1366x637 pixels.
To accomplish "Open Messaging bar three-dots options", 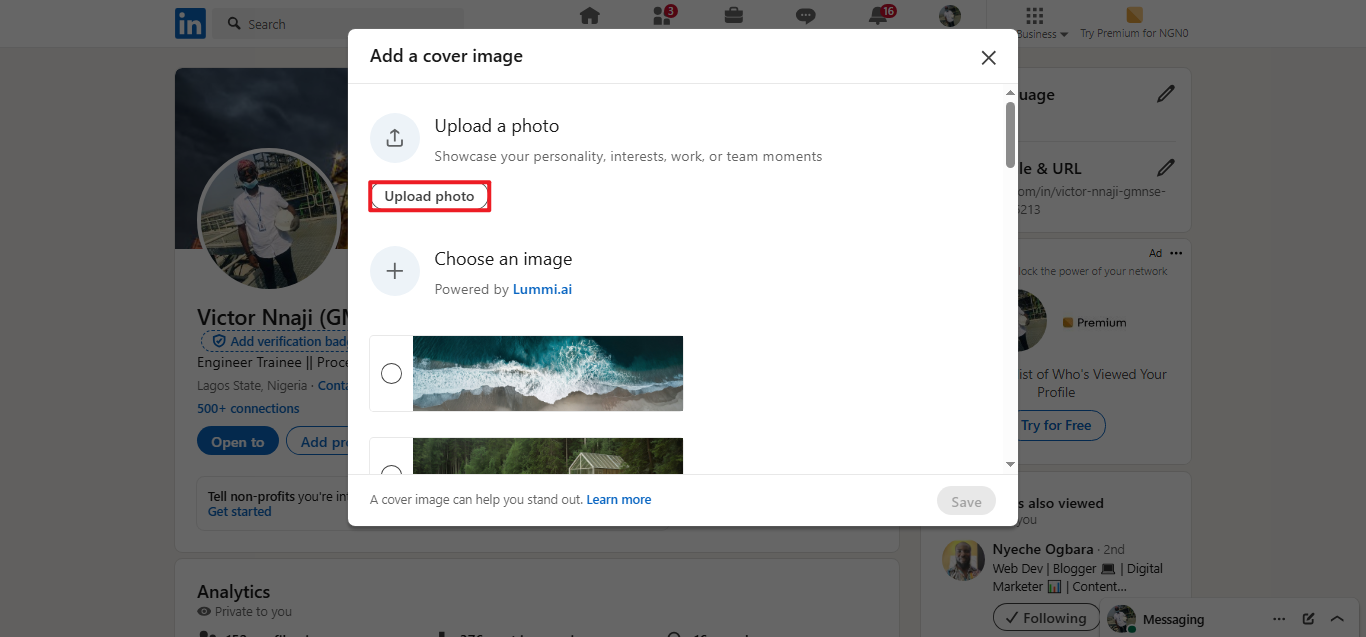I will pyautogui.click(x=1278, y=619).
